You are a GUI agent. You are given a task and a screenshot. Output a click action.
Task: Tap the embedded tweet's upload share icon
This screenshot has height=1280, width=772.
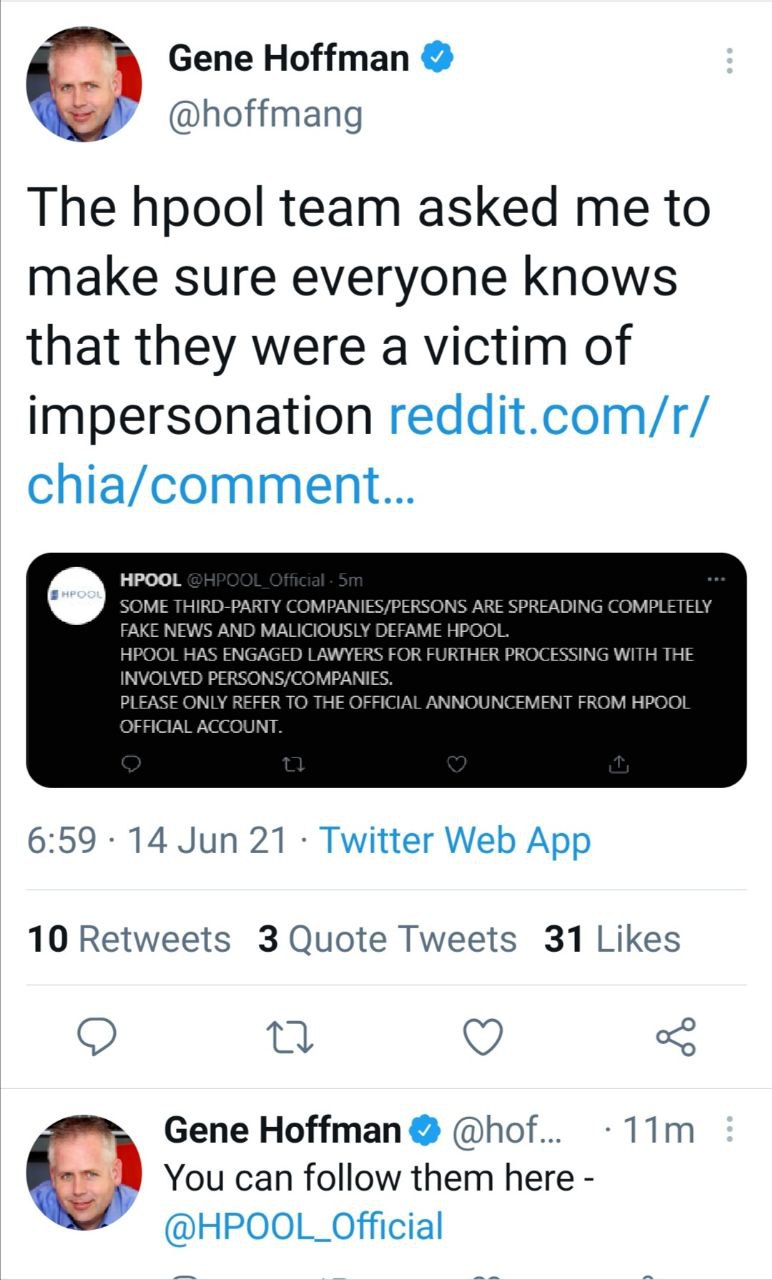(x=618, y=764)
